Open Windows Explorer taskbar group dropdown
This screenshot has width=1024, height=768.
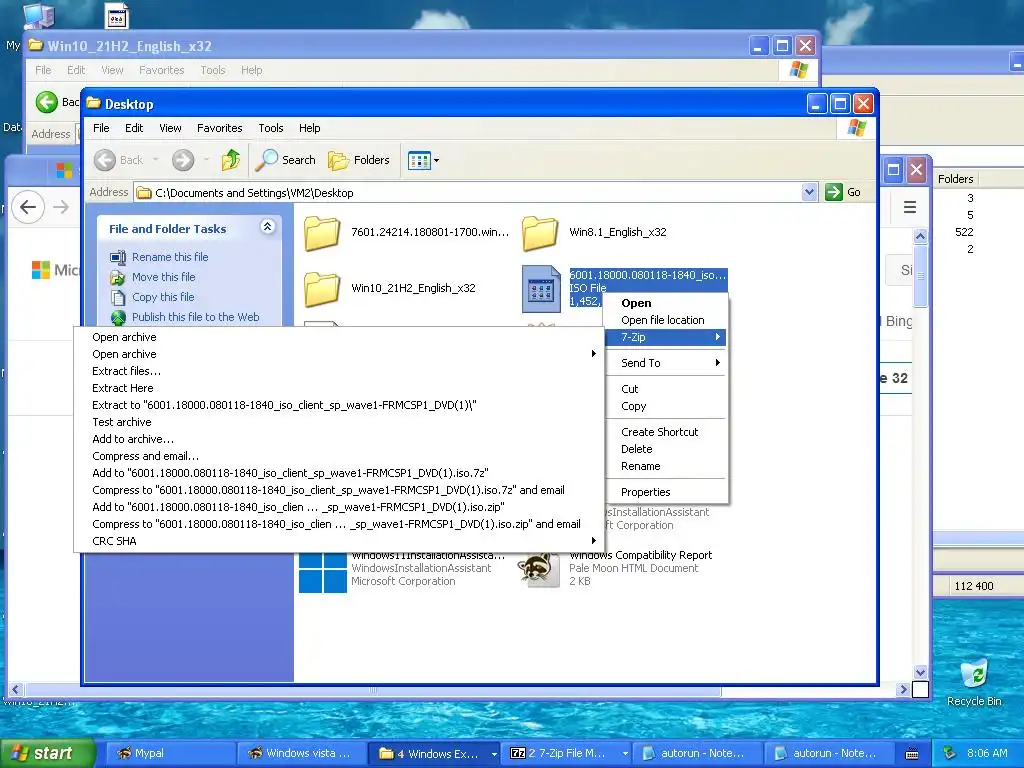coord(494,754)
